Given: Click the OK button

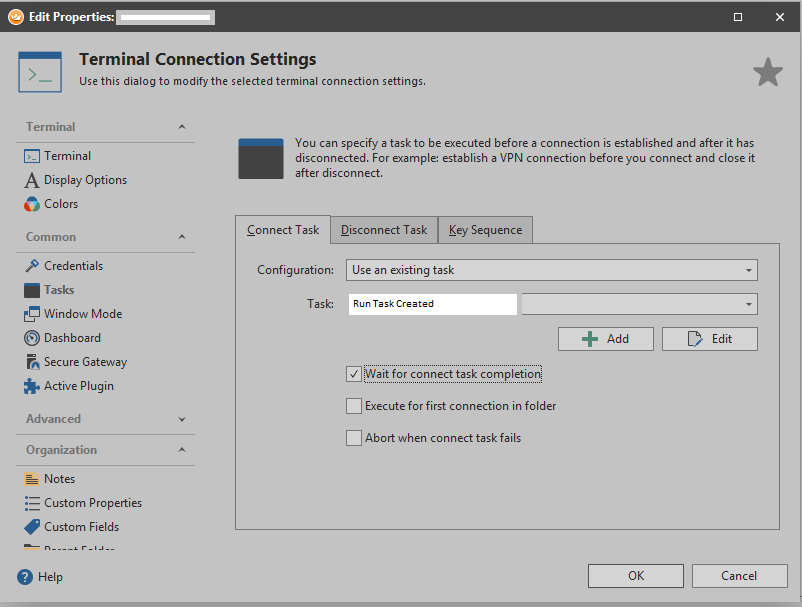Looking at the screenshot, I should pos(636,575).
